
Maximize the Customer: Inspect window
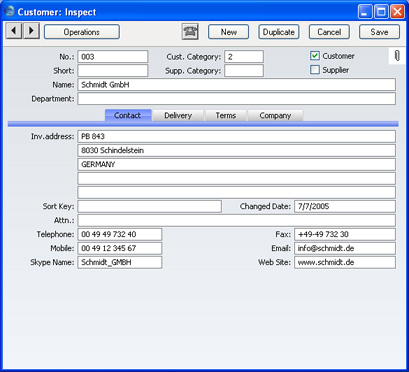[381, 12]
